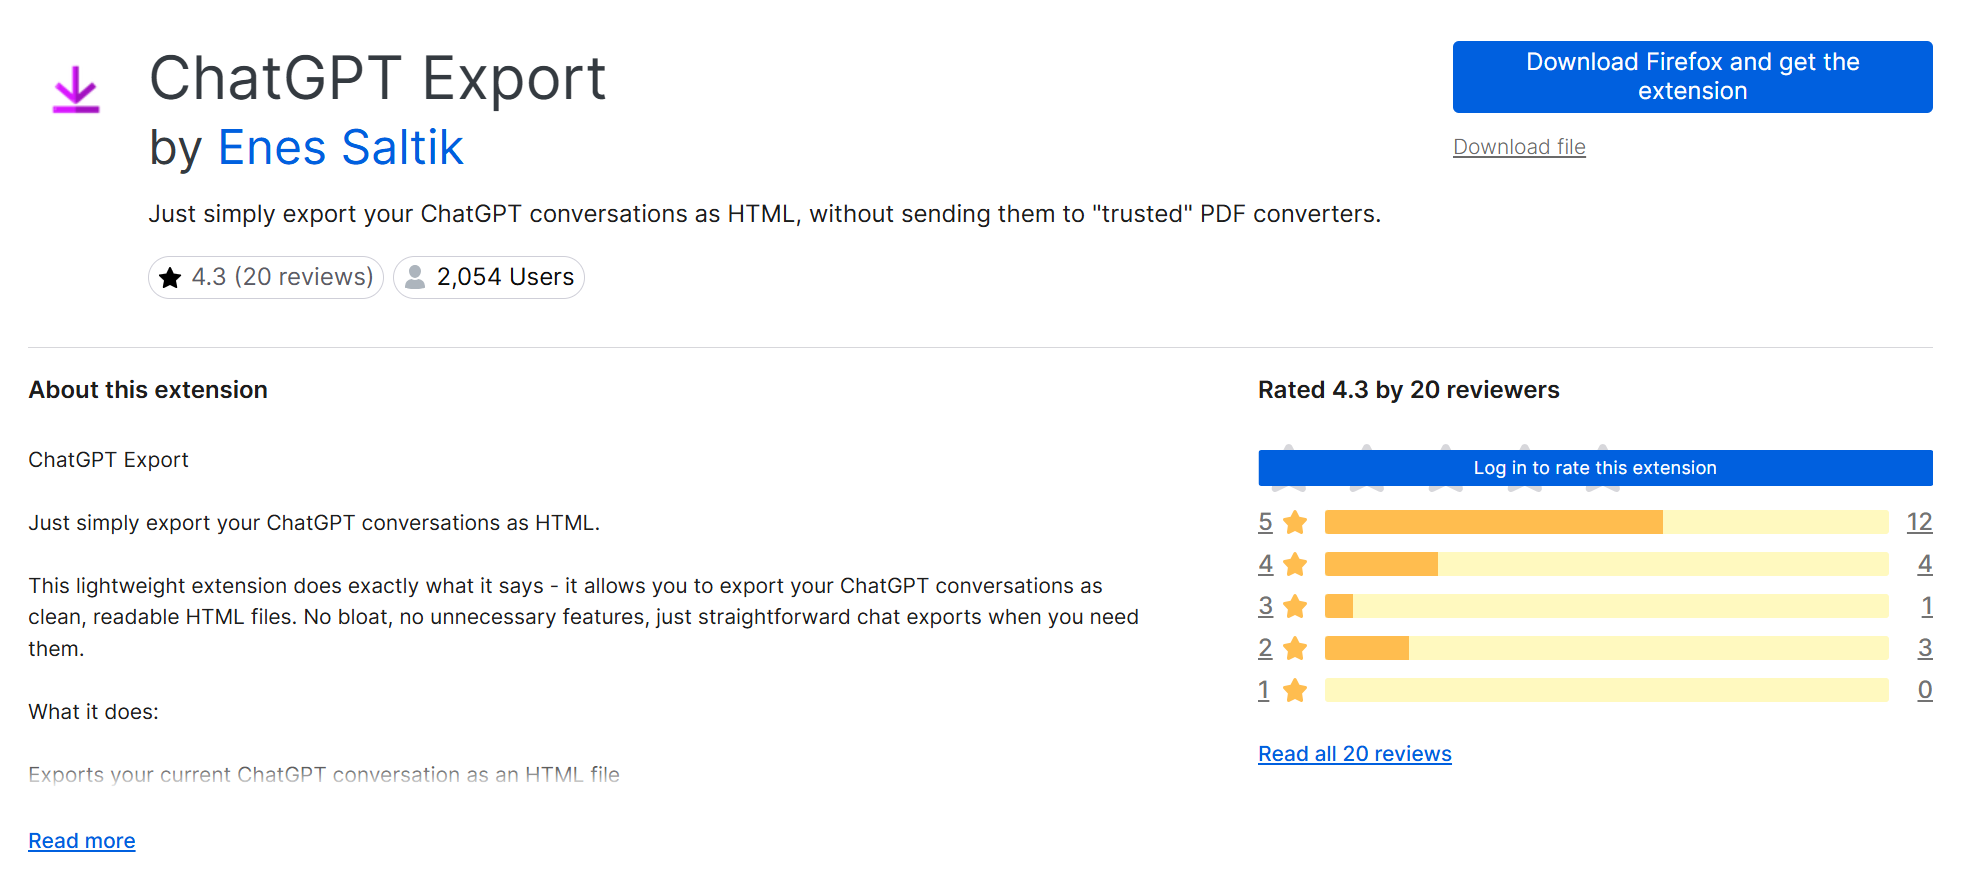
Task: Select the 5-star icon in the breakdown
Action: pyautogui.click(x=1295, y=521)
